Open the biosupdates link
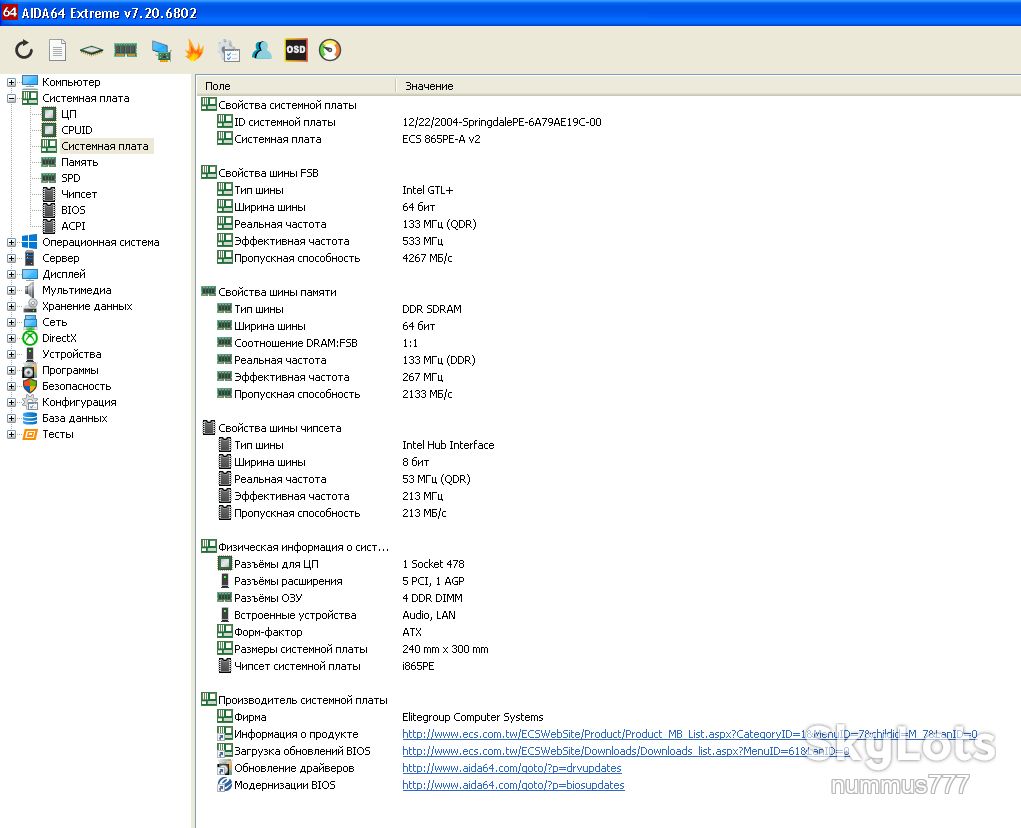This screenshot has width=1021, height=828. [513, 785]
